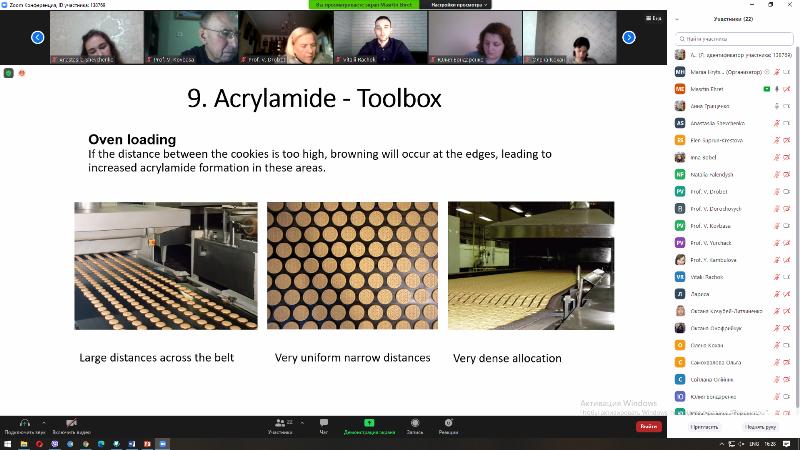Click ENG language indicator in system tray
Screen dimensions: 800x450
(x=754, y=444)
